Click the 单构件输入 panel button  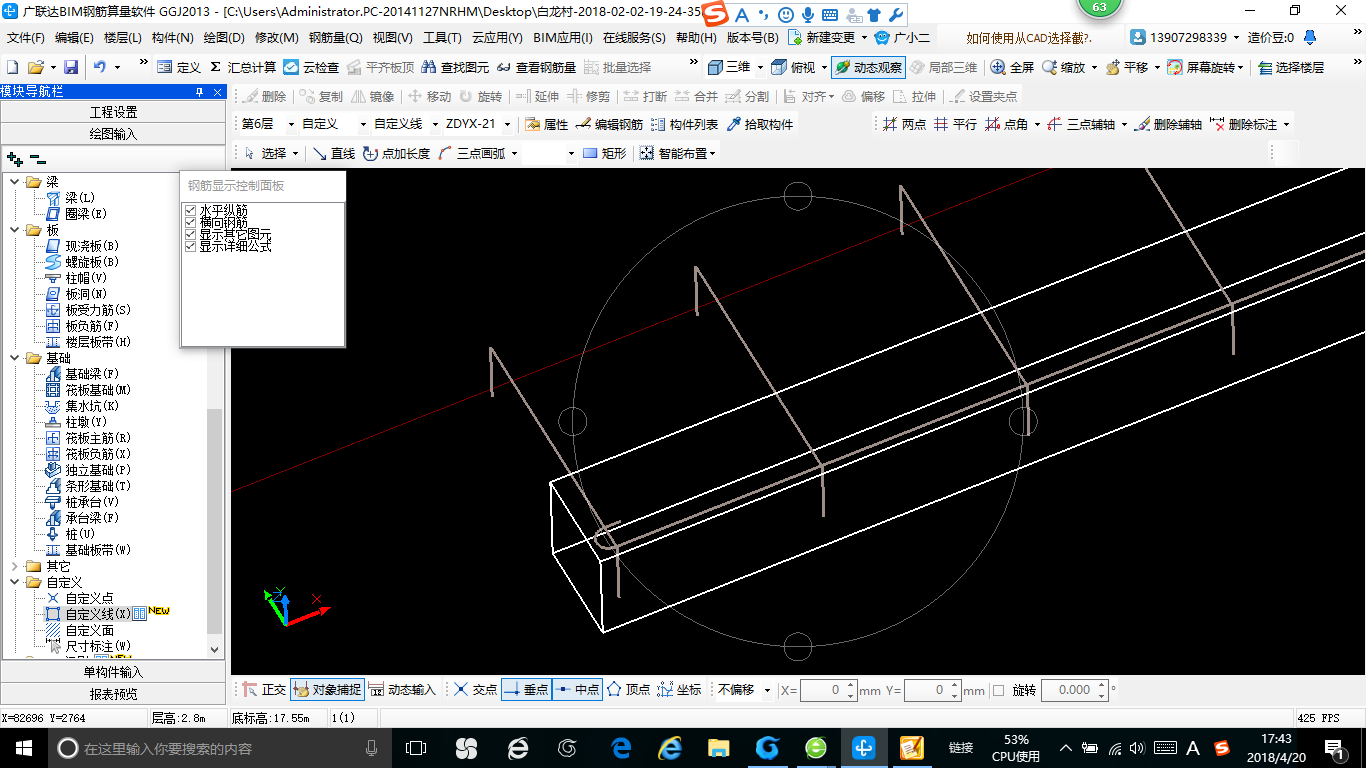[x=113, y=672]
